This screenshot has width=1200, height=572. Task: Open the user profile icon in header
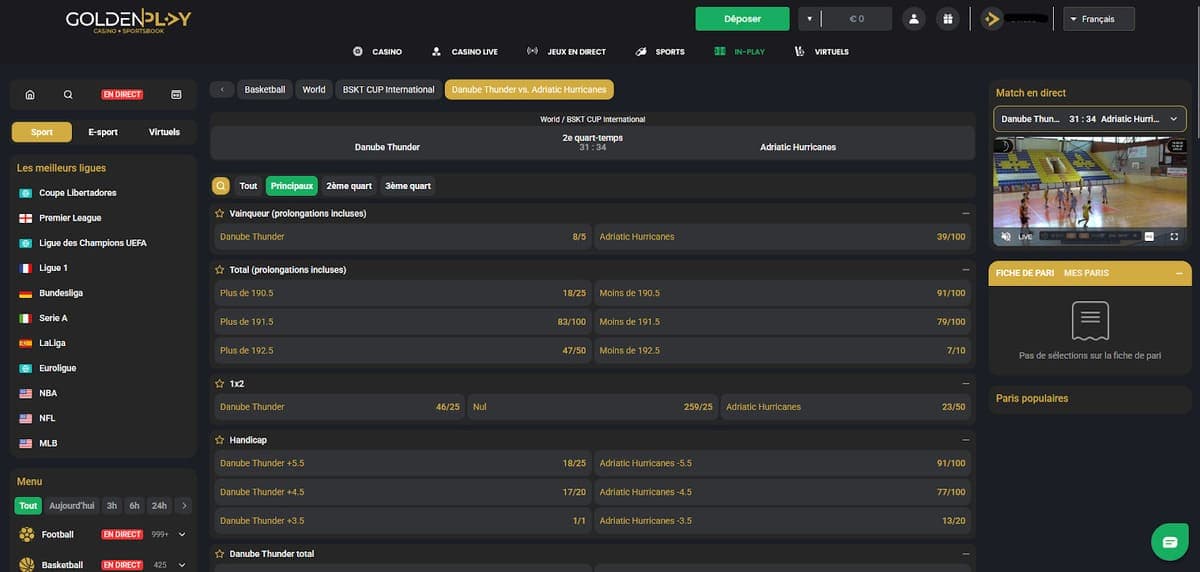tap(913, 19)
